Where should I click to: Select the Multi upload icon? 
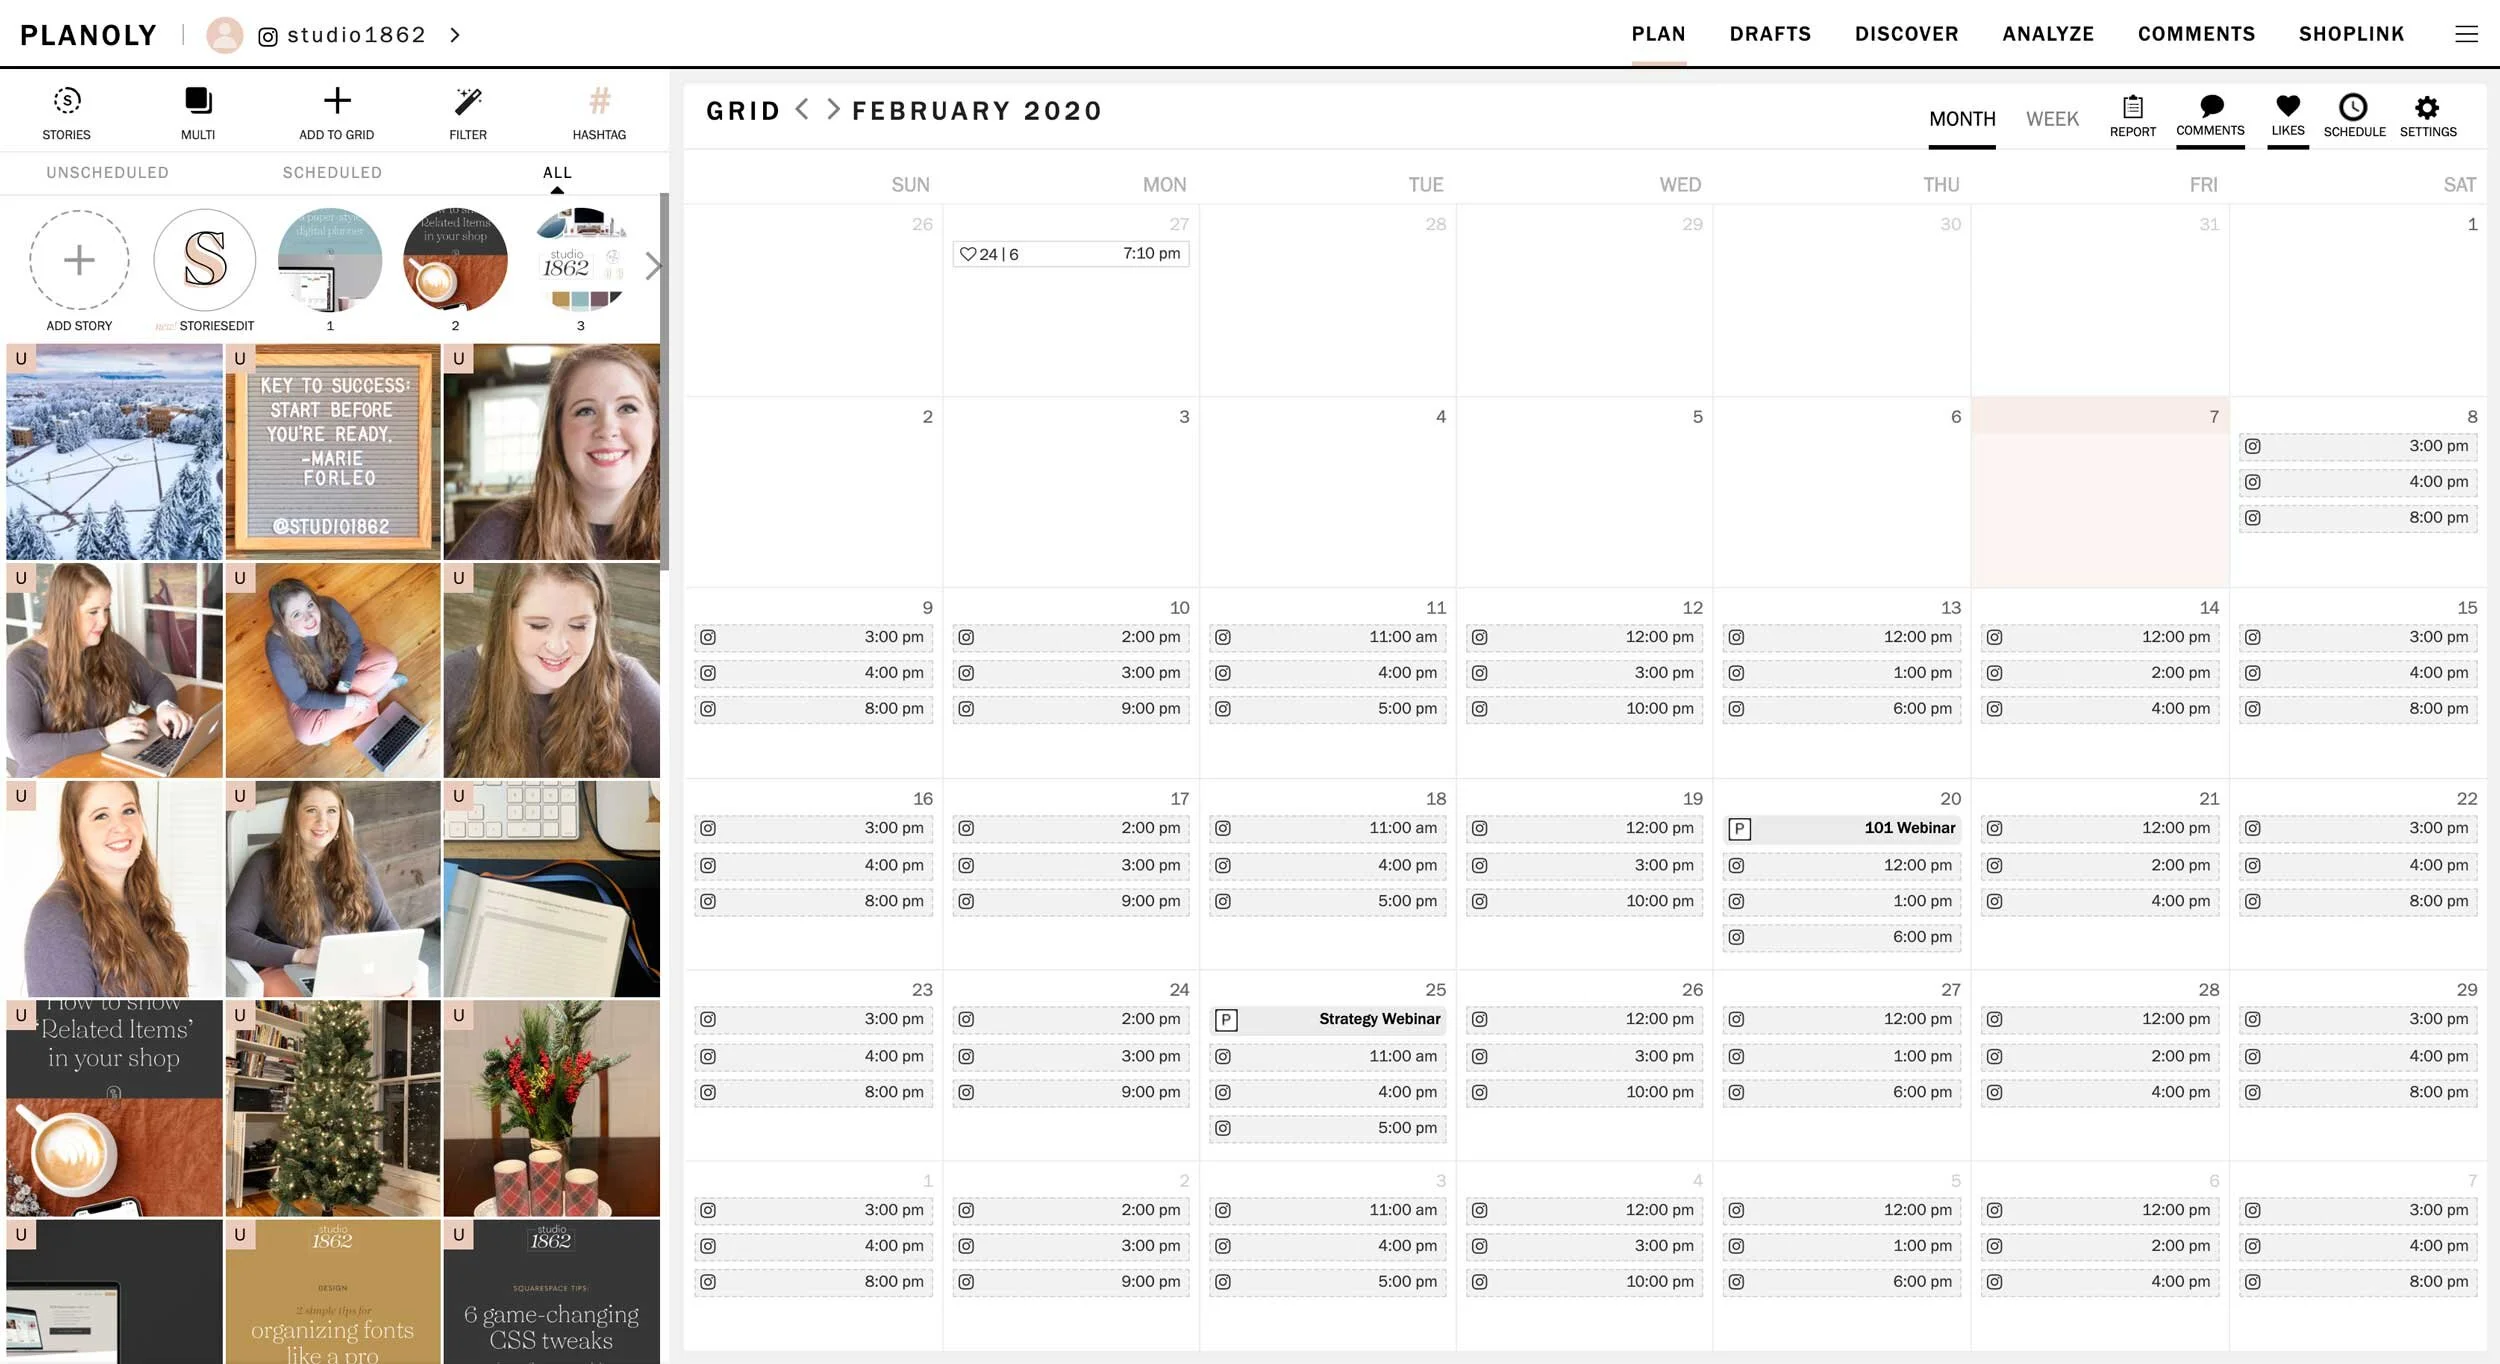(198, 101)
